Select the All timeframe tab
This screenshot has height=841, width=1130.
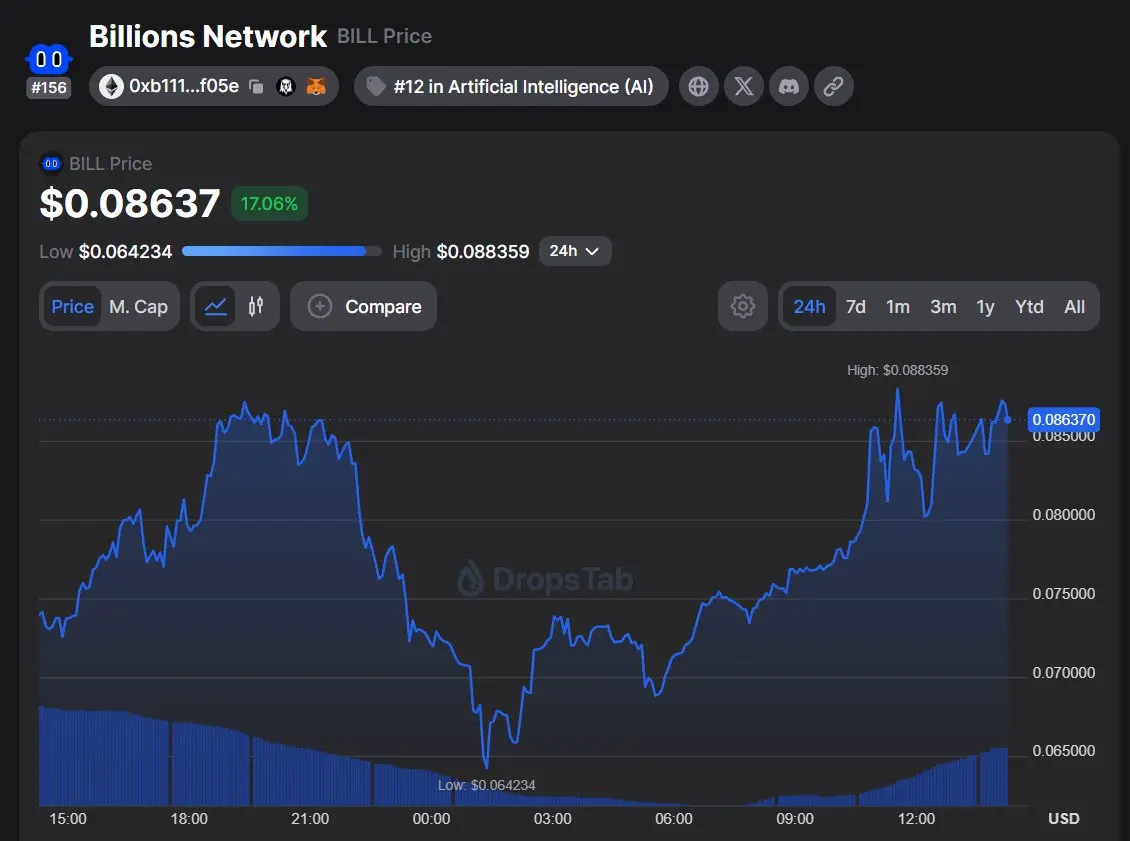1075,306
